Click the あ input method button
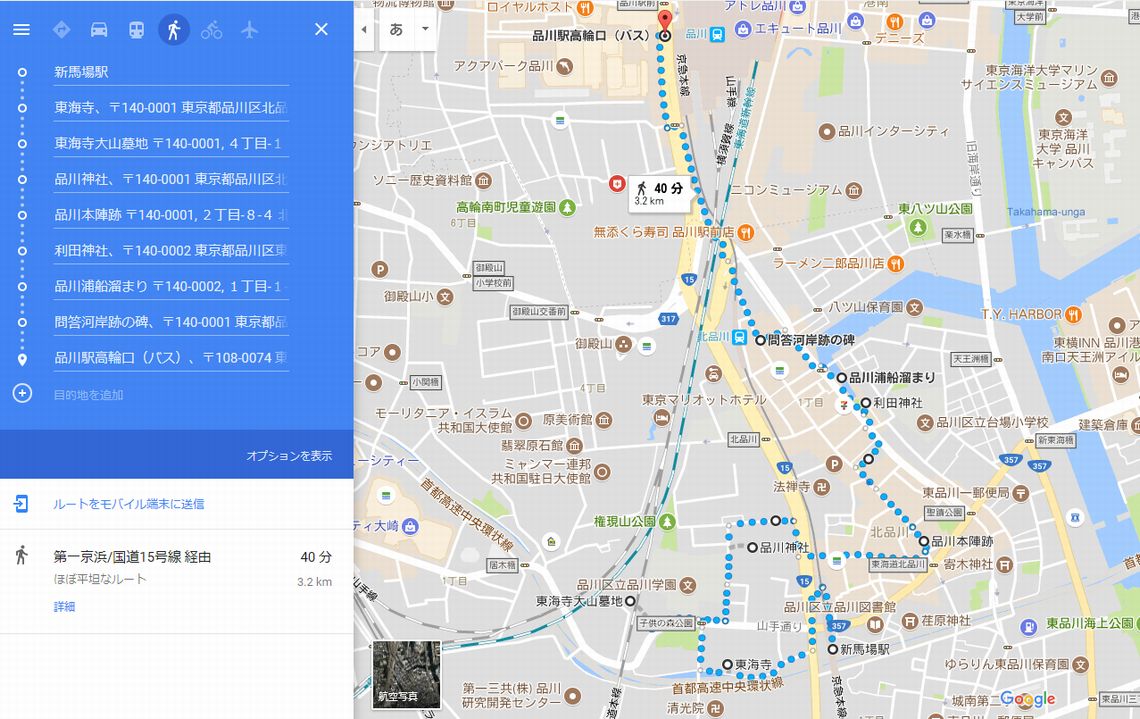1140x719 pixels. (x=396, y=30)
